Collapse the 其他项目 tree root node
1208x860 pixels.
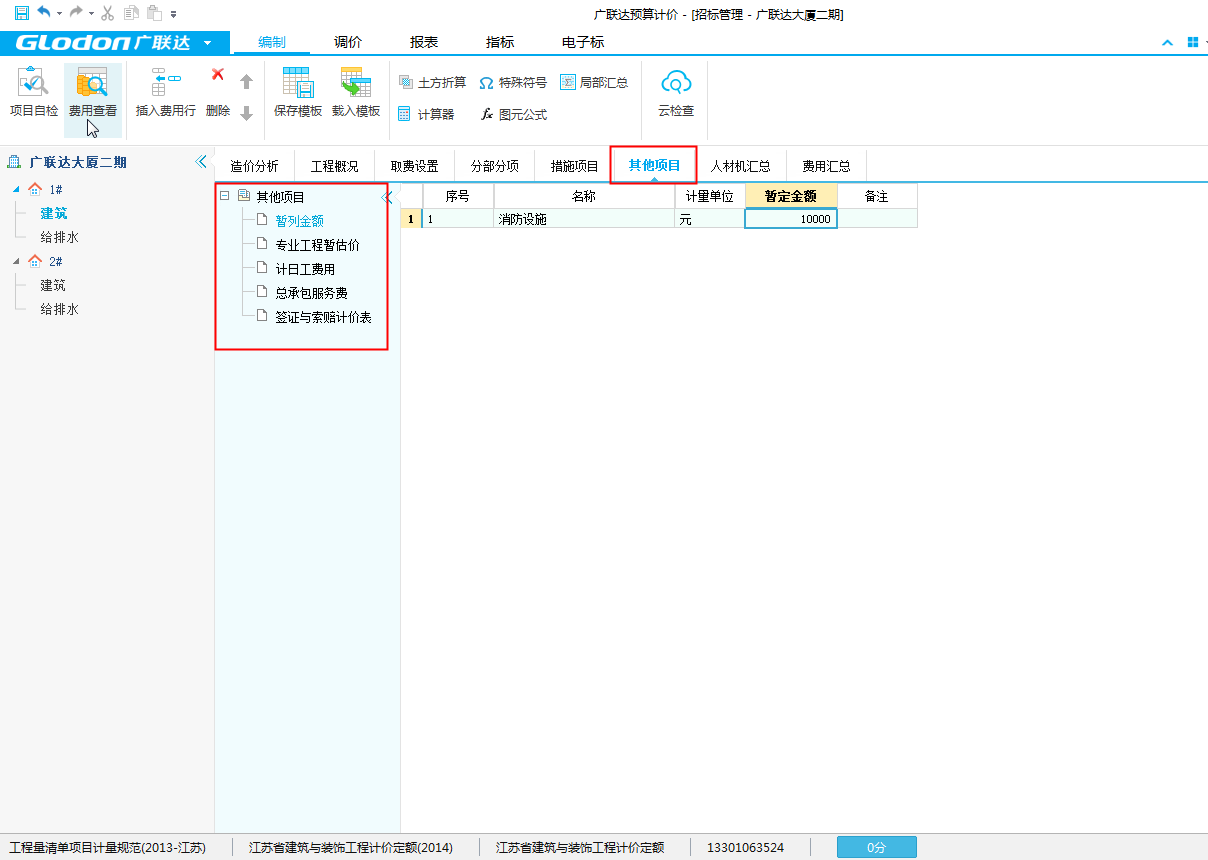point(225,197)
